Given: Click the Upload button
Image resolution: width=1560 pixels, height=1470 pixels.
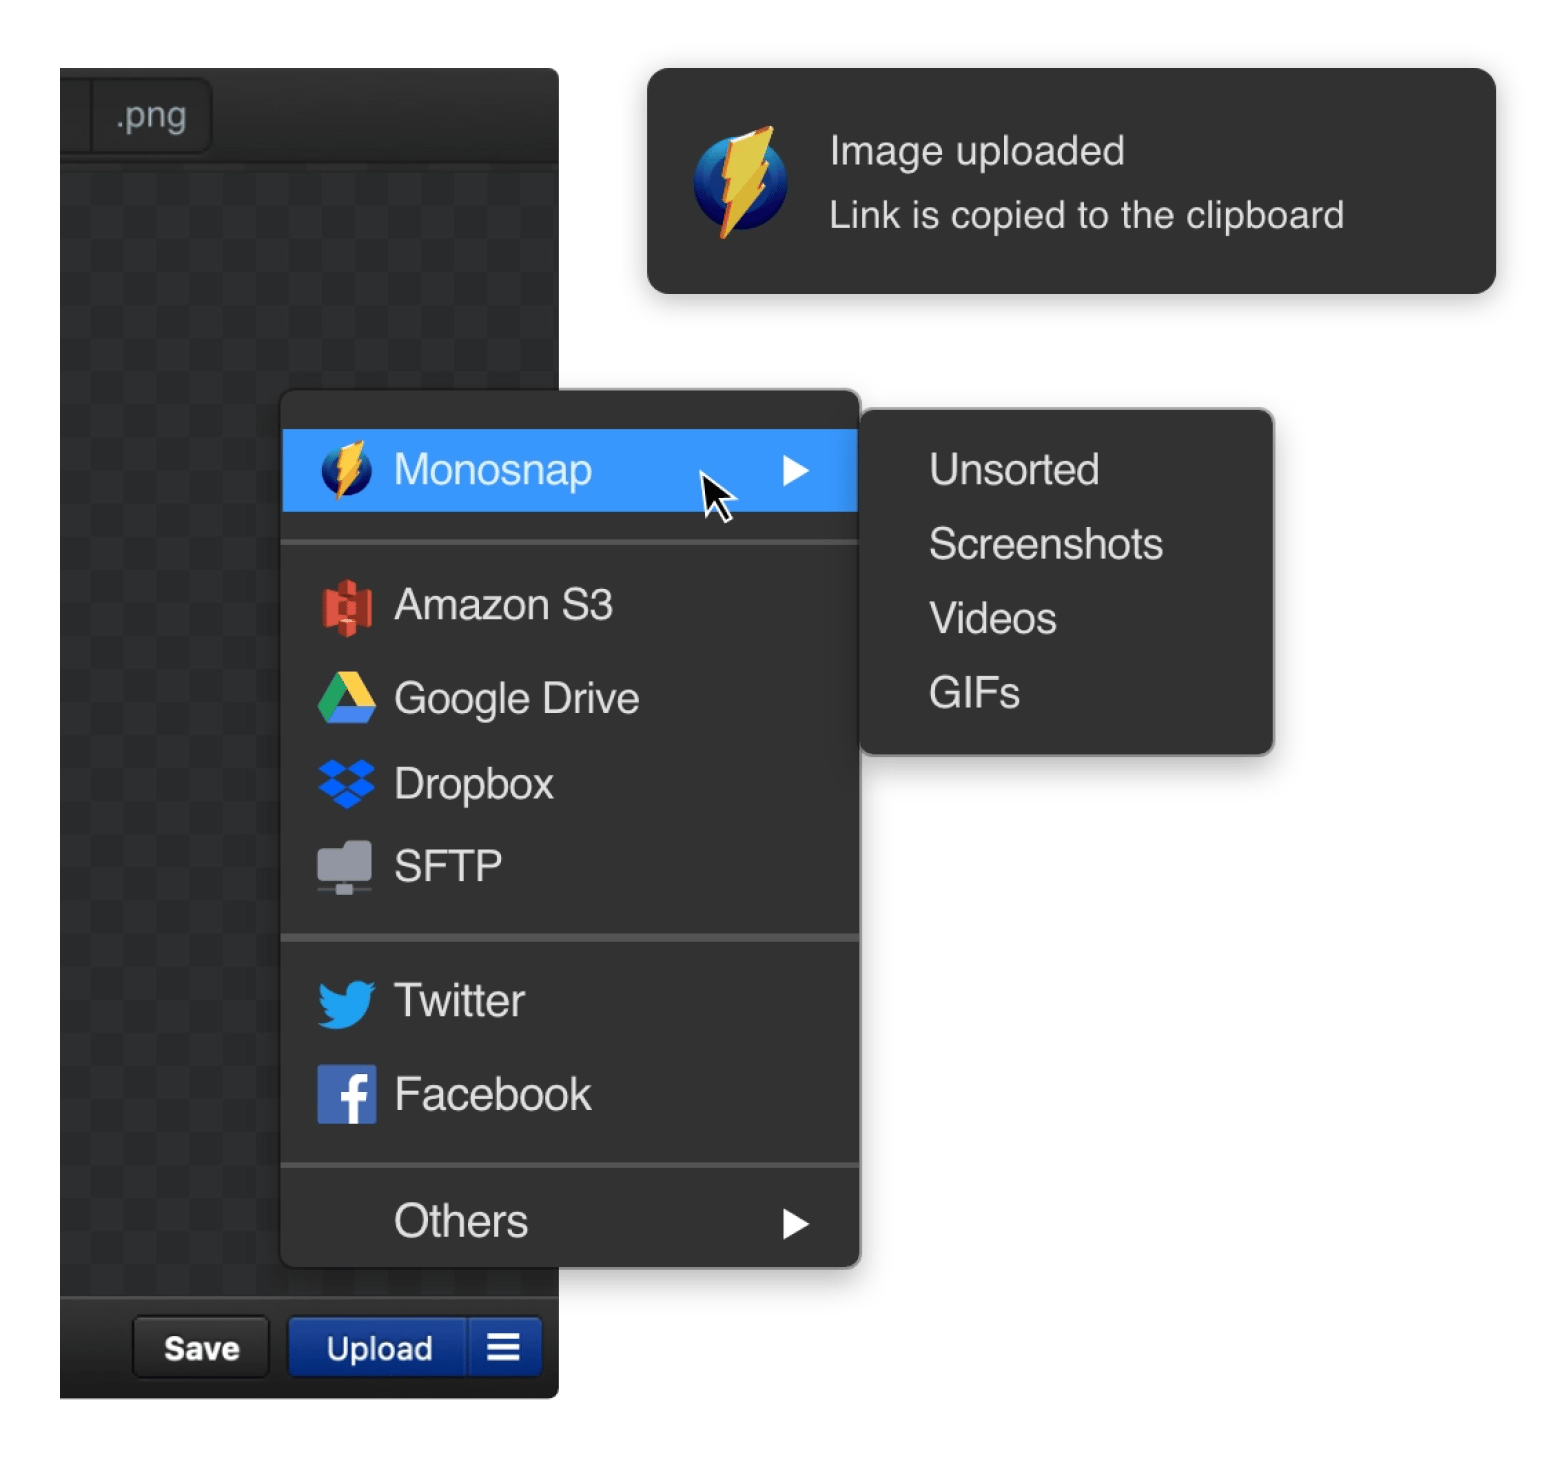Looking at the screenshot, I should 378,1347.
